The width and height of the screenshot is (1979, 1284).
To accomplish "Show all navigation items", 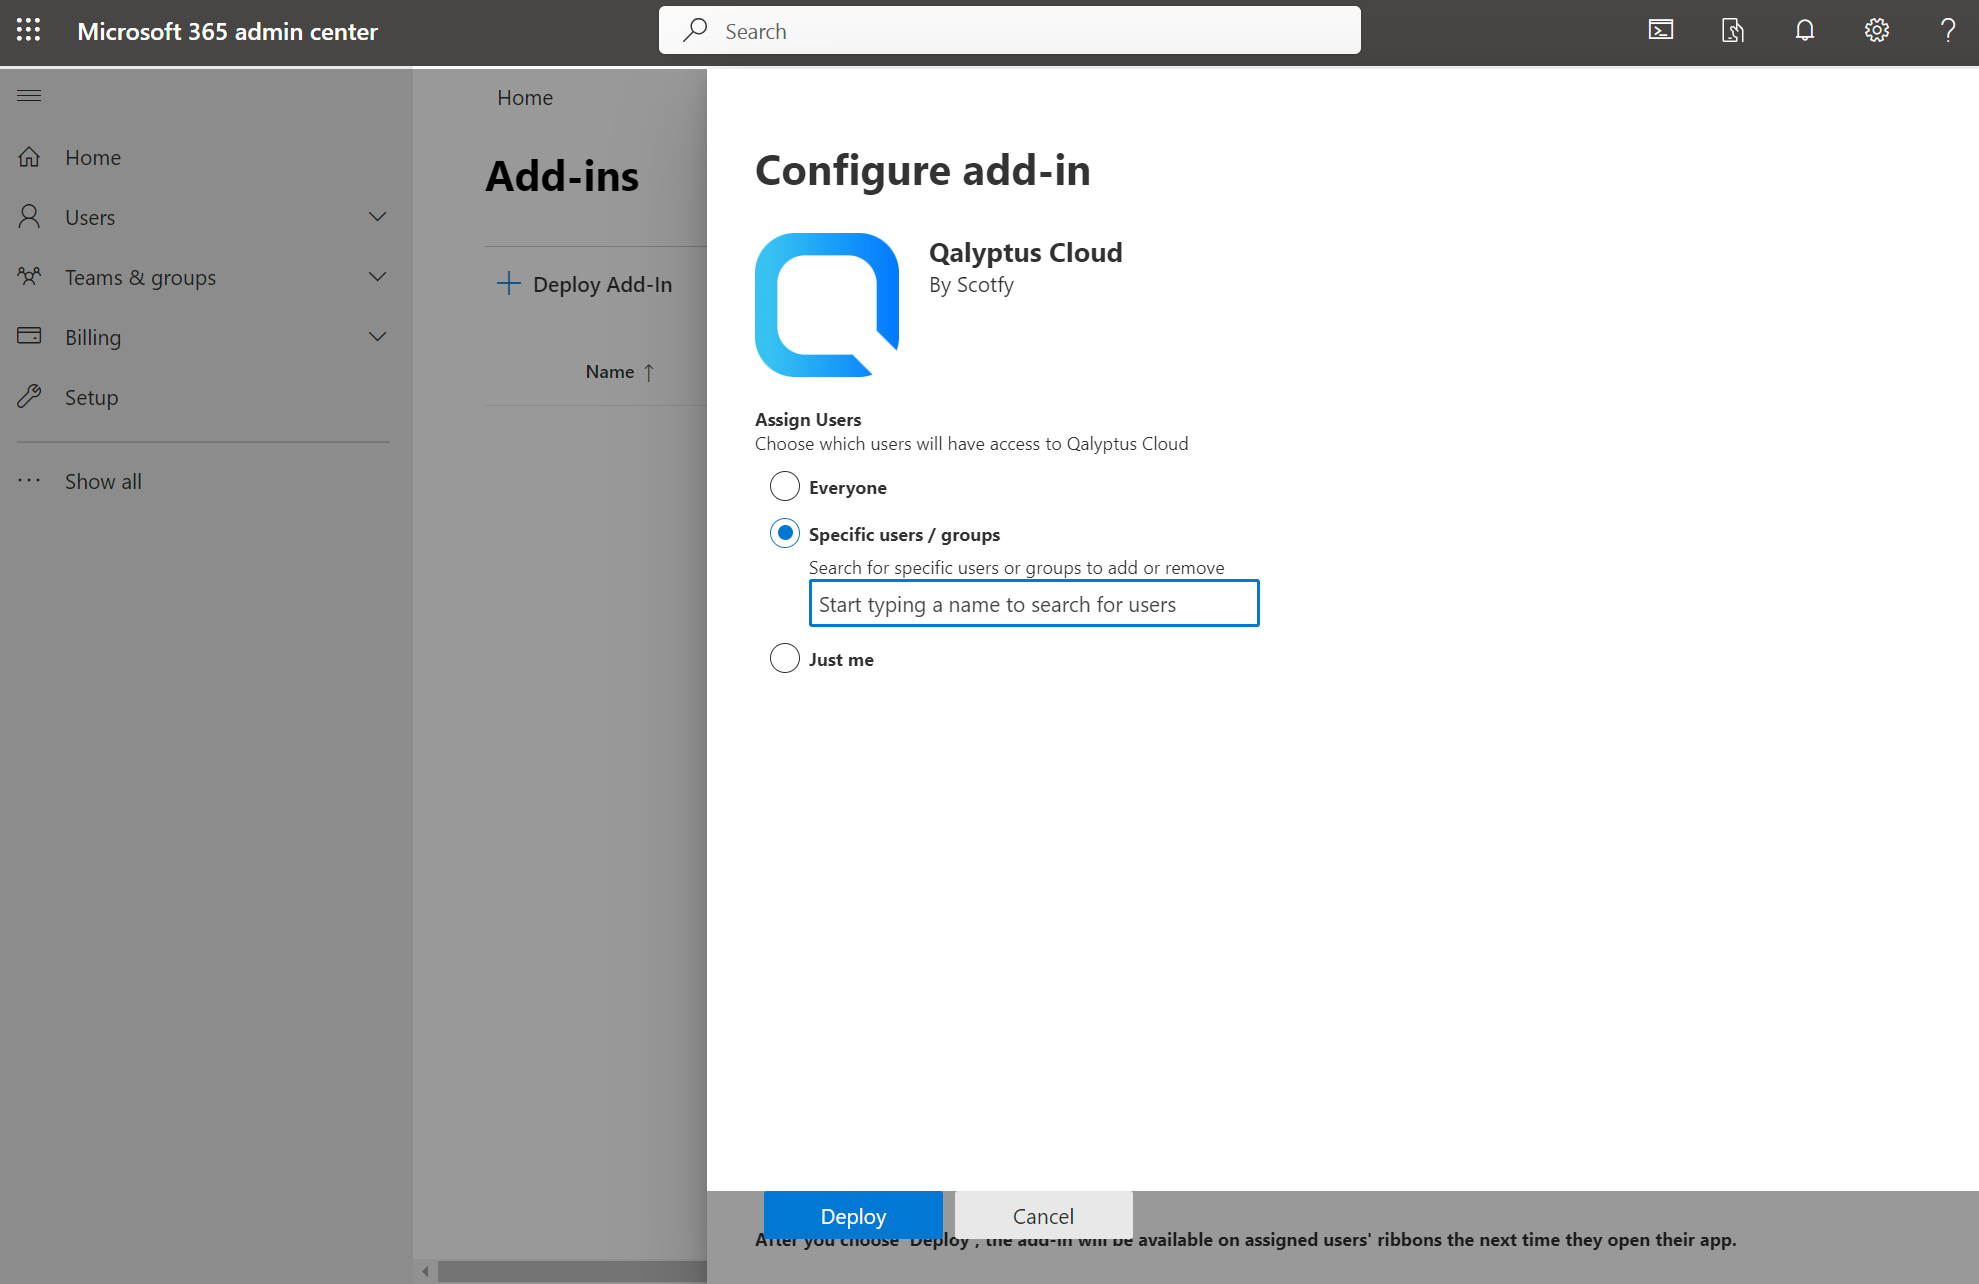I will pyautogui.click(x=102, y=481).
